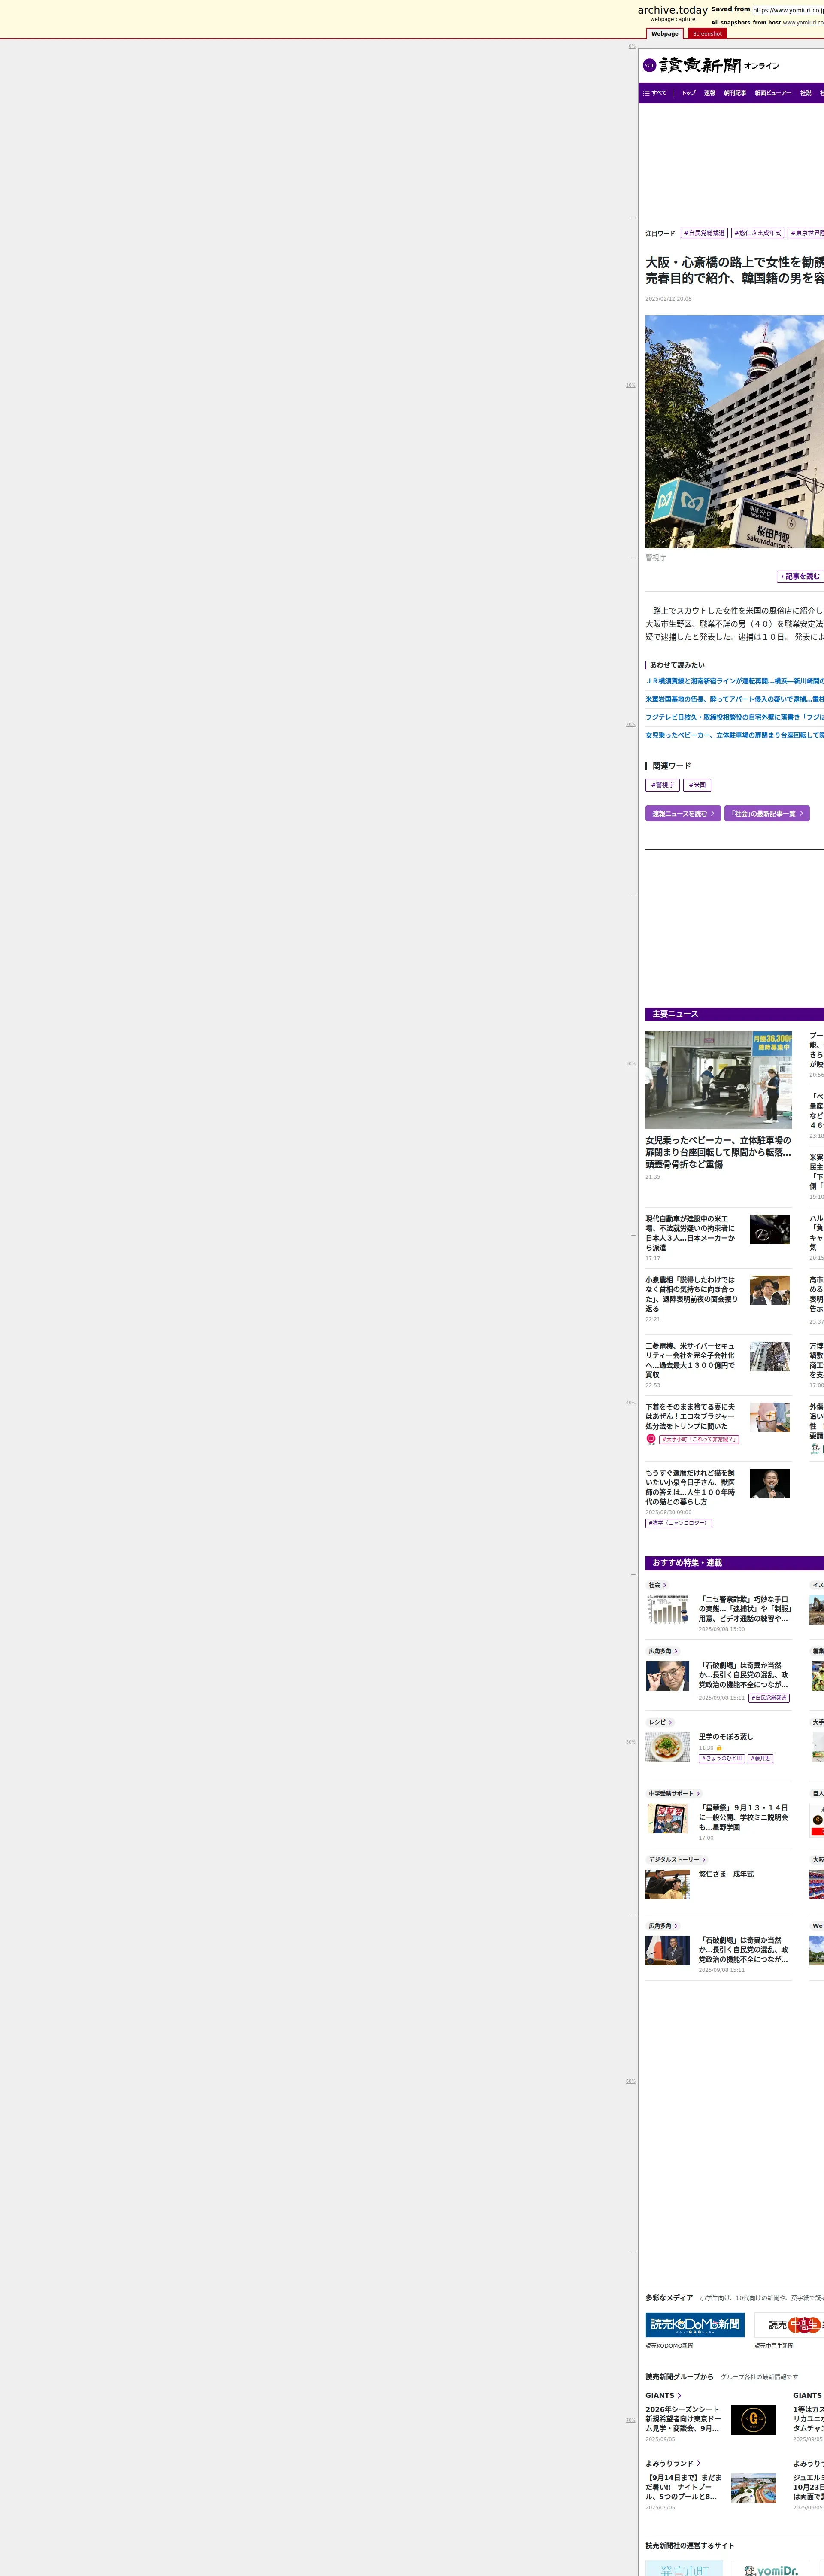Open the parking garage lead photo
This screenshot has width=824, height=2576.
pyautogui.click(x=718, y=1080)
